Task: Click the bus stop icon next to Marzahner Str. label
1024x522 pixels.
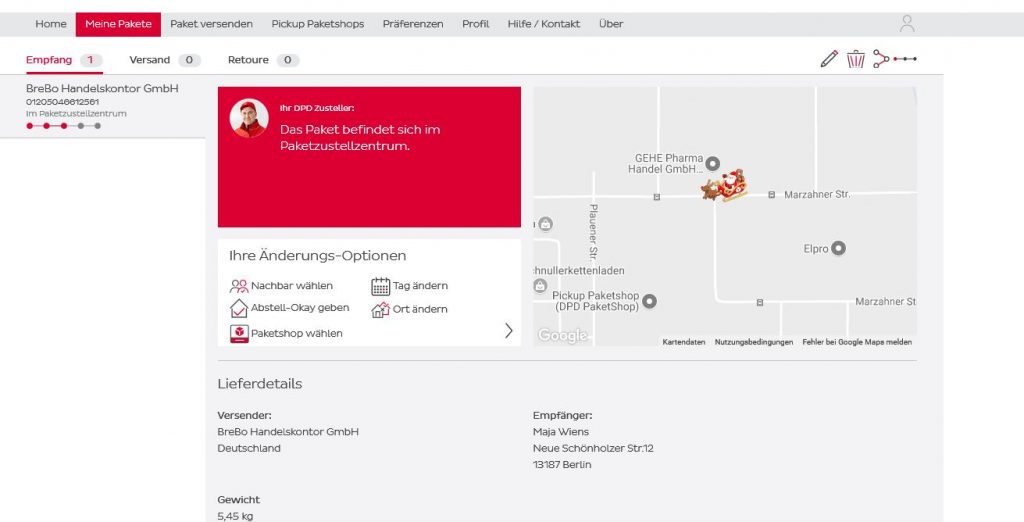Action: tap(771, 195)
